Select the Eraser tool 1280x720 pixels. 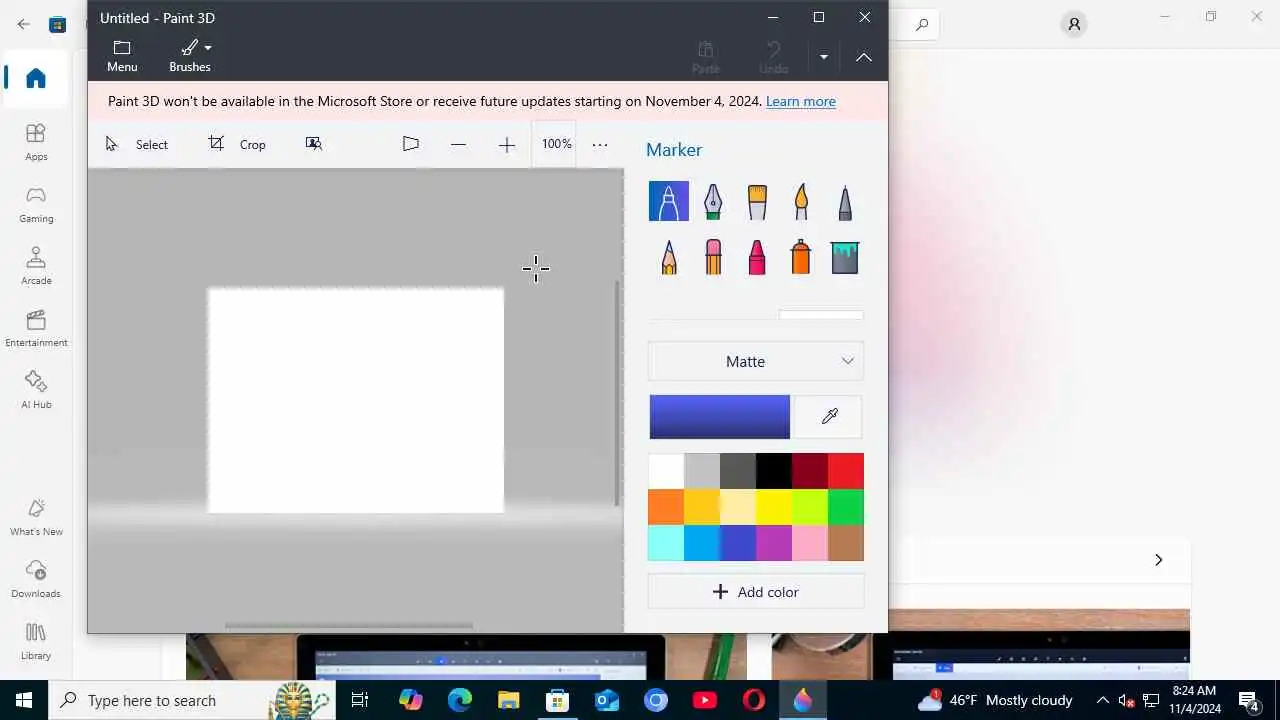click(x=712, y=257)
